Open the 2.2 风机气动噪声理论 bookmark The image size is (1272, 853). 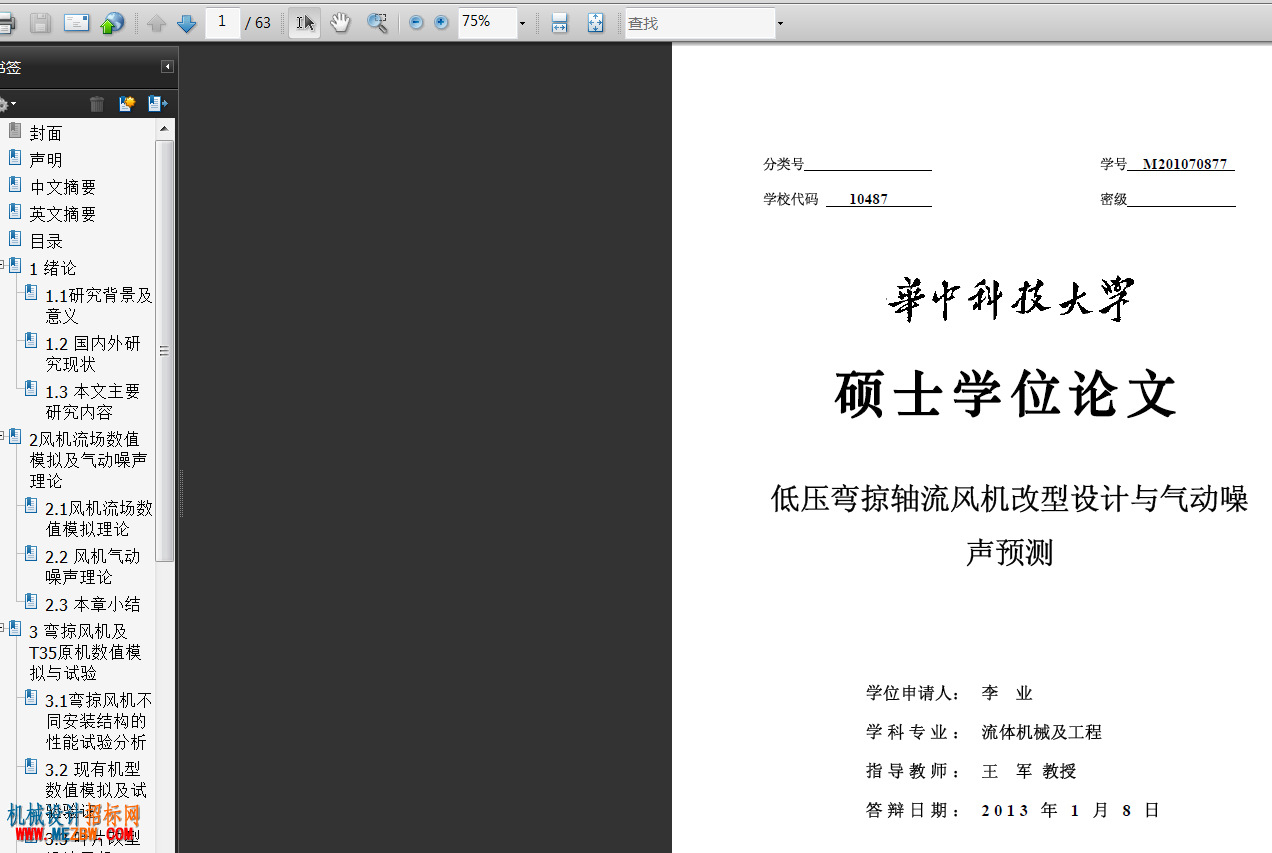(x=93, y=566)
